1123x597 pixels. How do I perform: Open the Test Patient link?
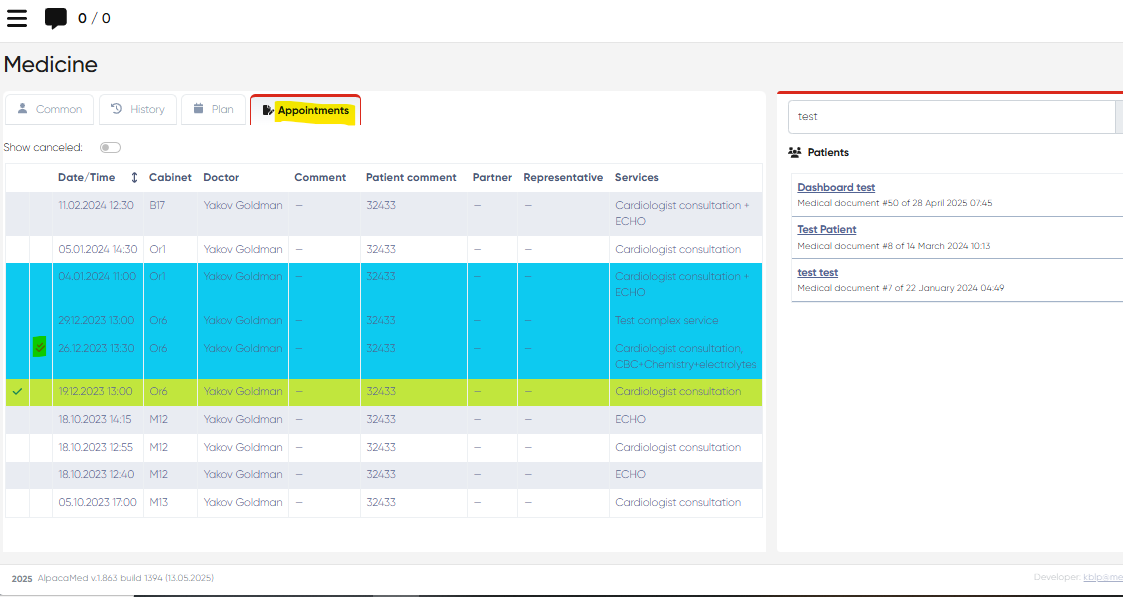826,230
